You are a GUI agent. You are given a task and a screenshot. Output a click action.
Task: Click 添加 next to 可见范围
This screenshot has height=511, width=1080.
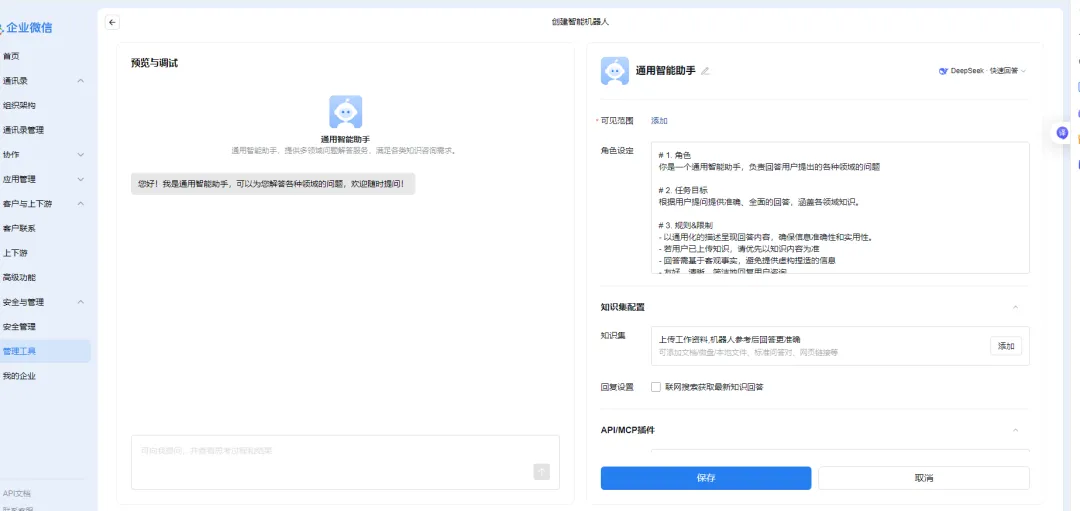[659, 121]
